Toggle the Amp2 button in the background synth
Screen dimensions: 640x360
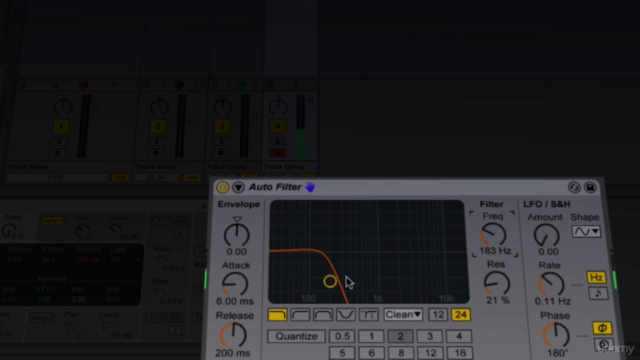pos(42,318)
